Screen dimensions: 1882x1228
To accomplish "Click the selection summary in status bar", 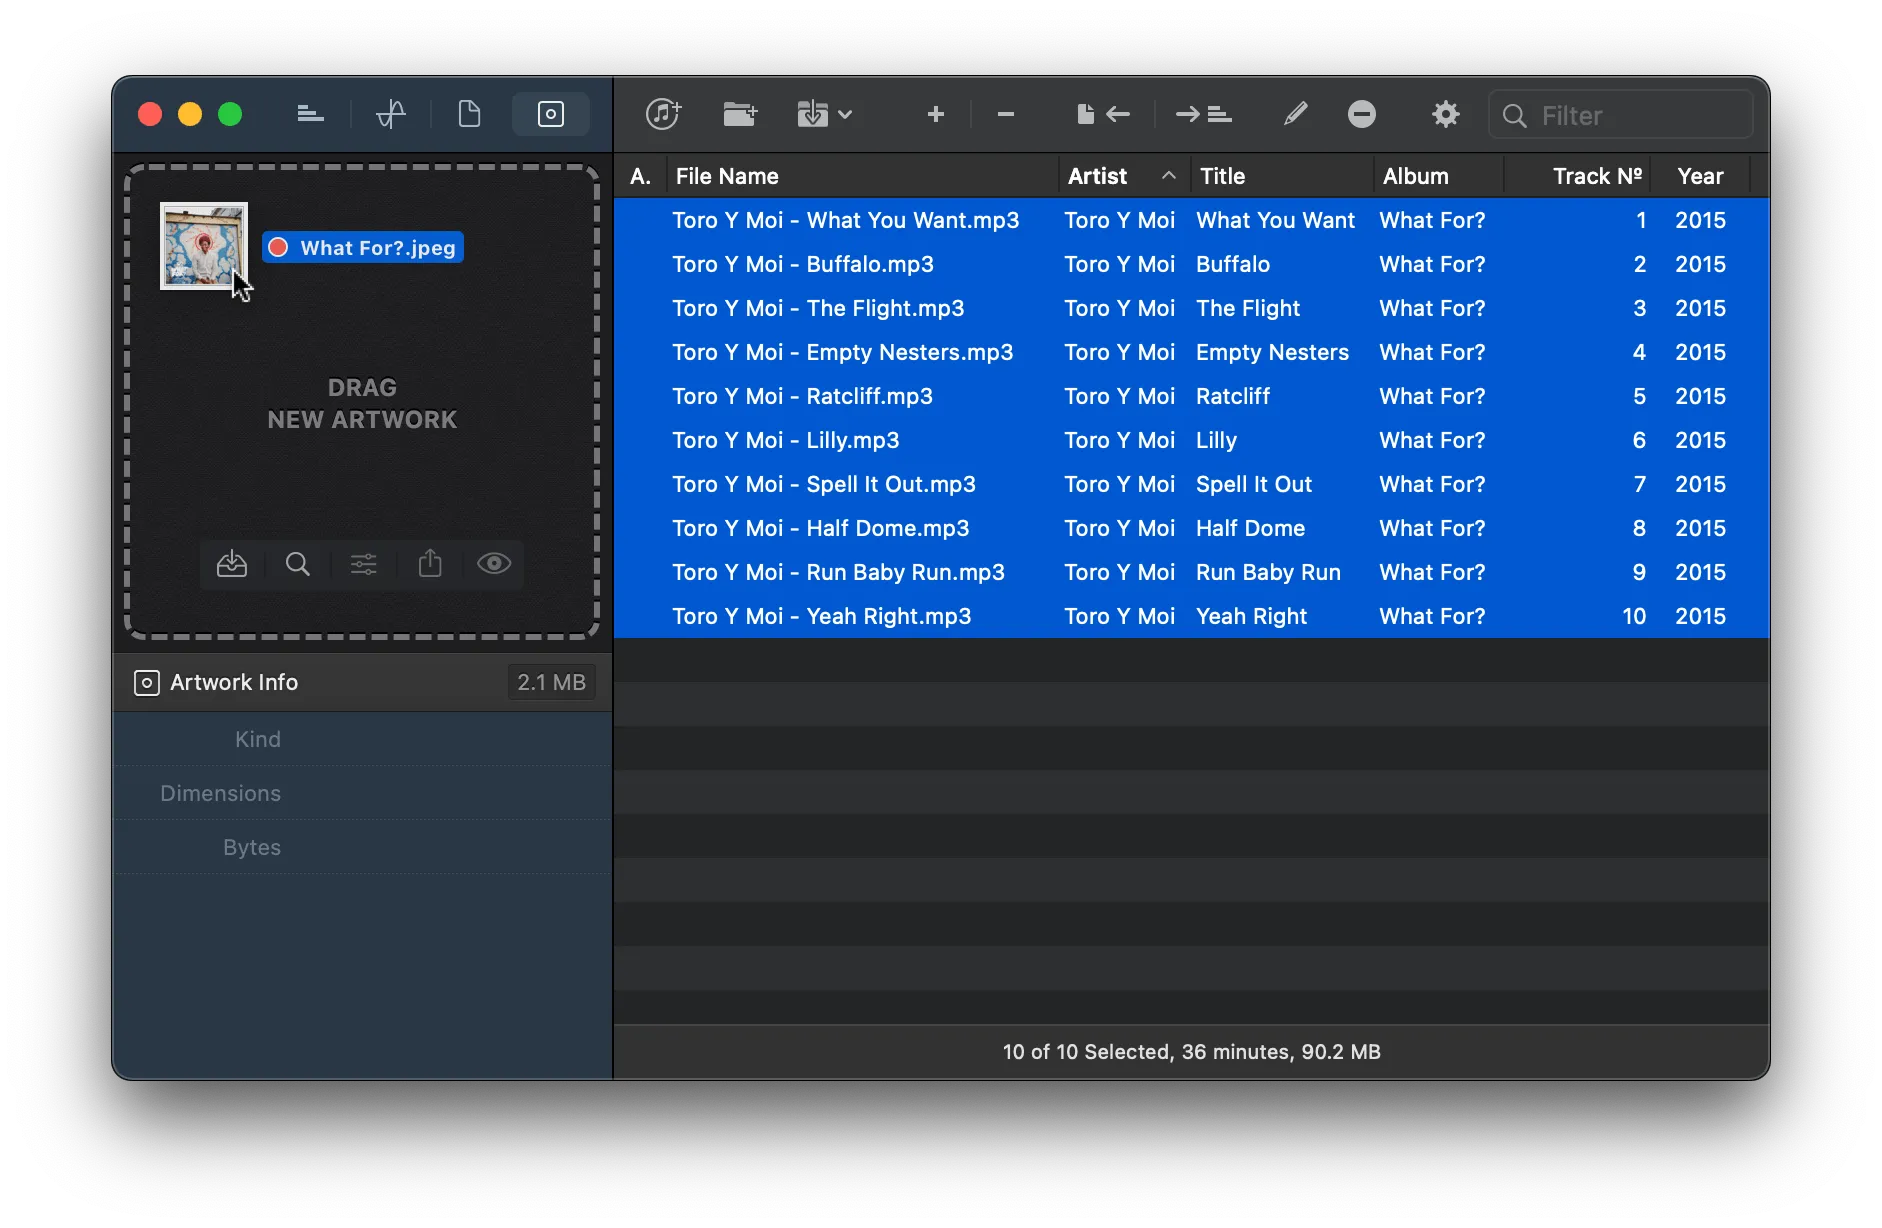I will [1191, 1052].
